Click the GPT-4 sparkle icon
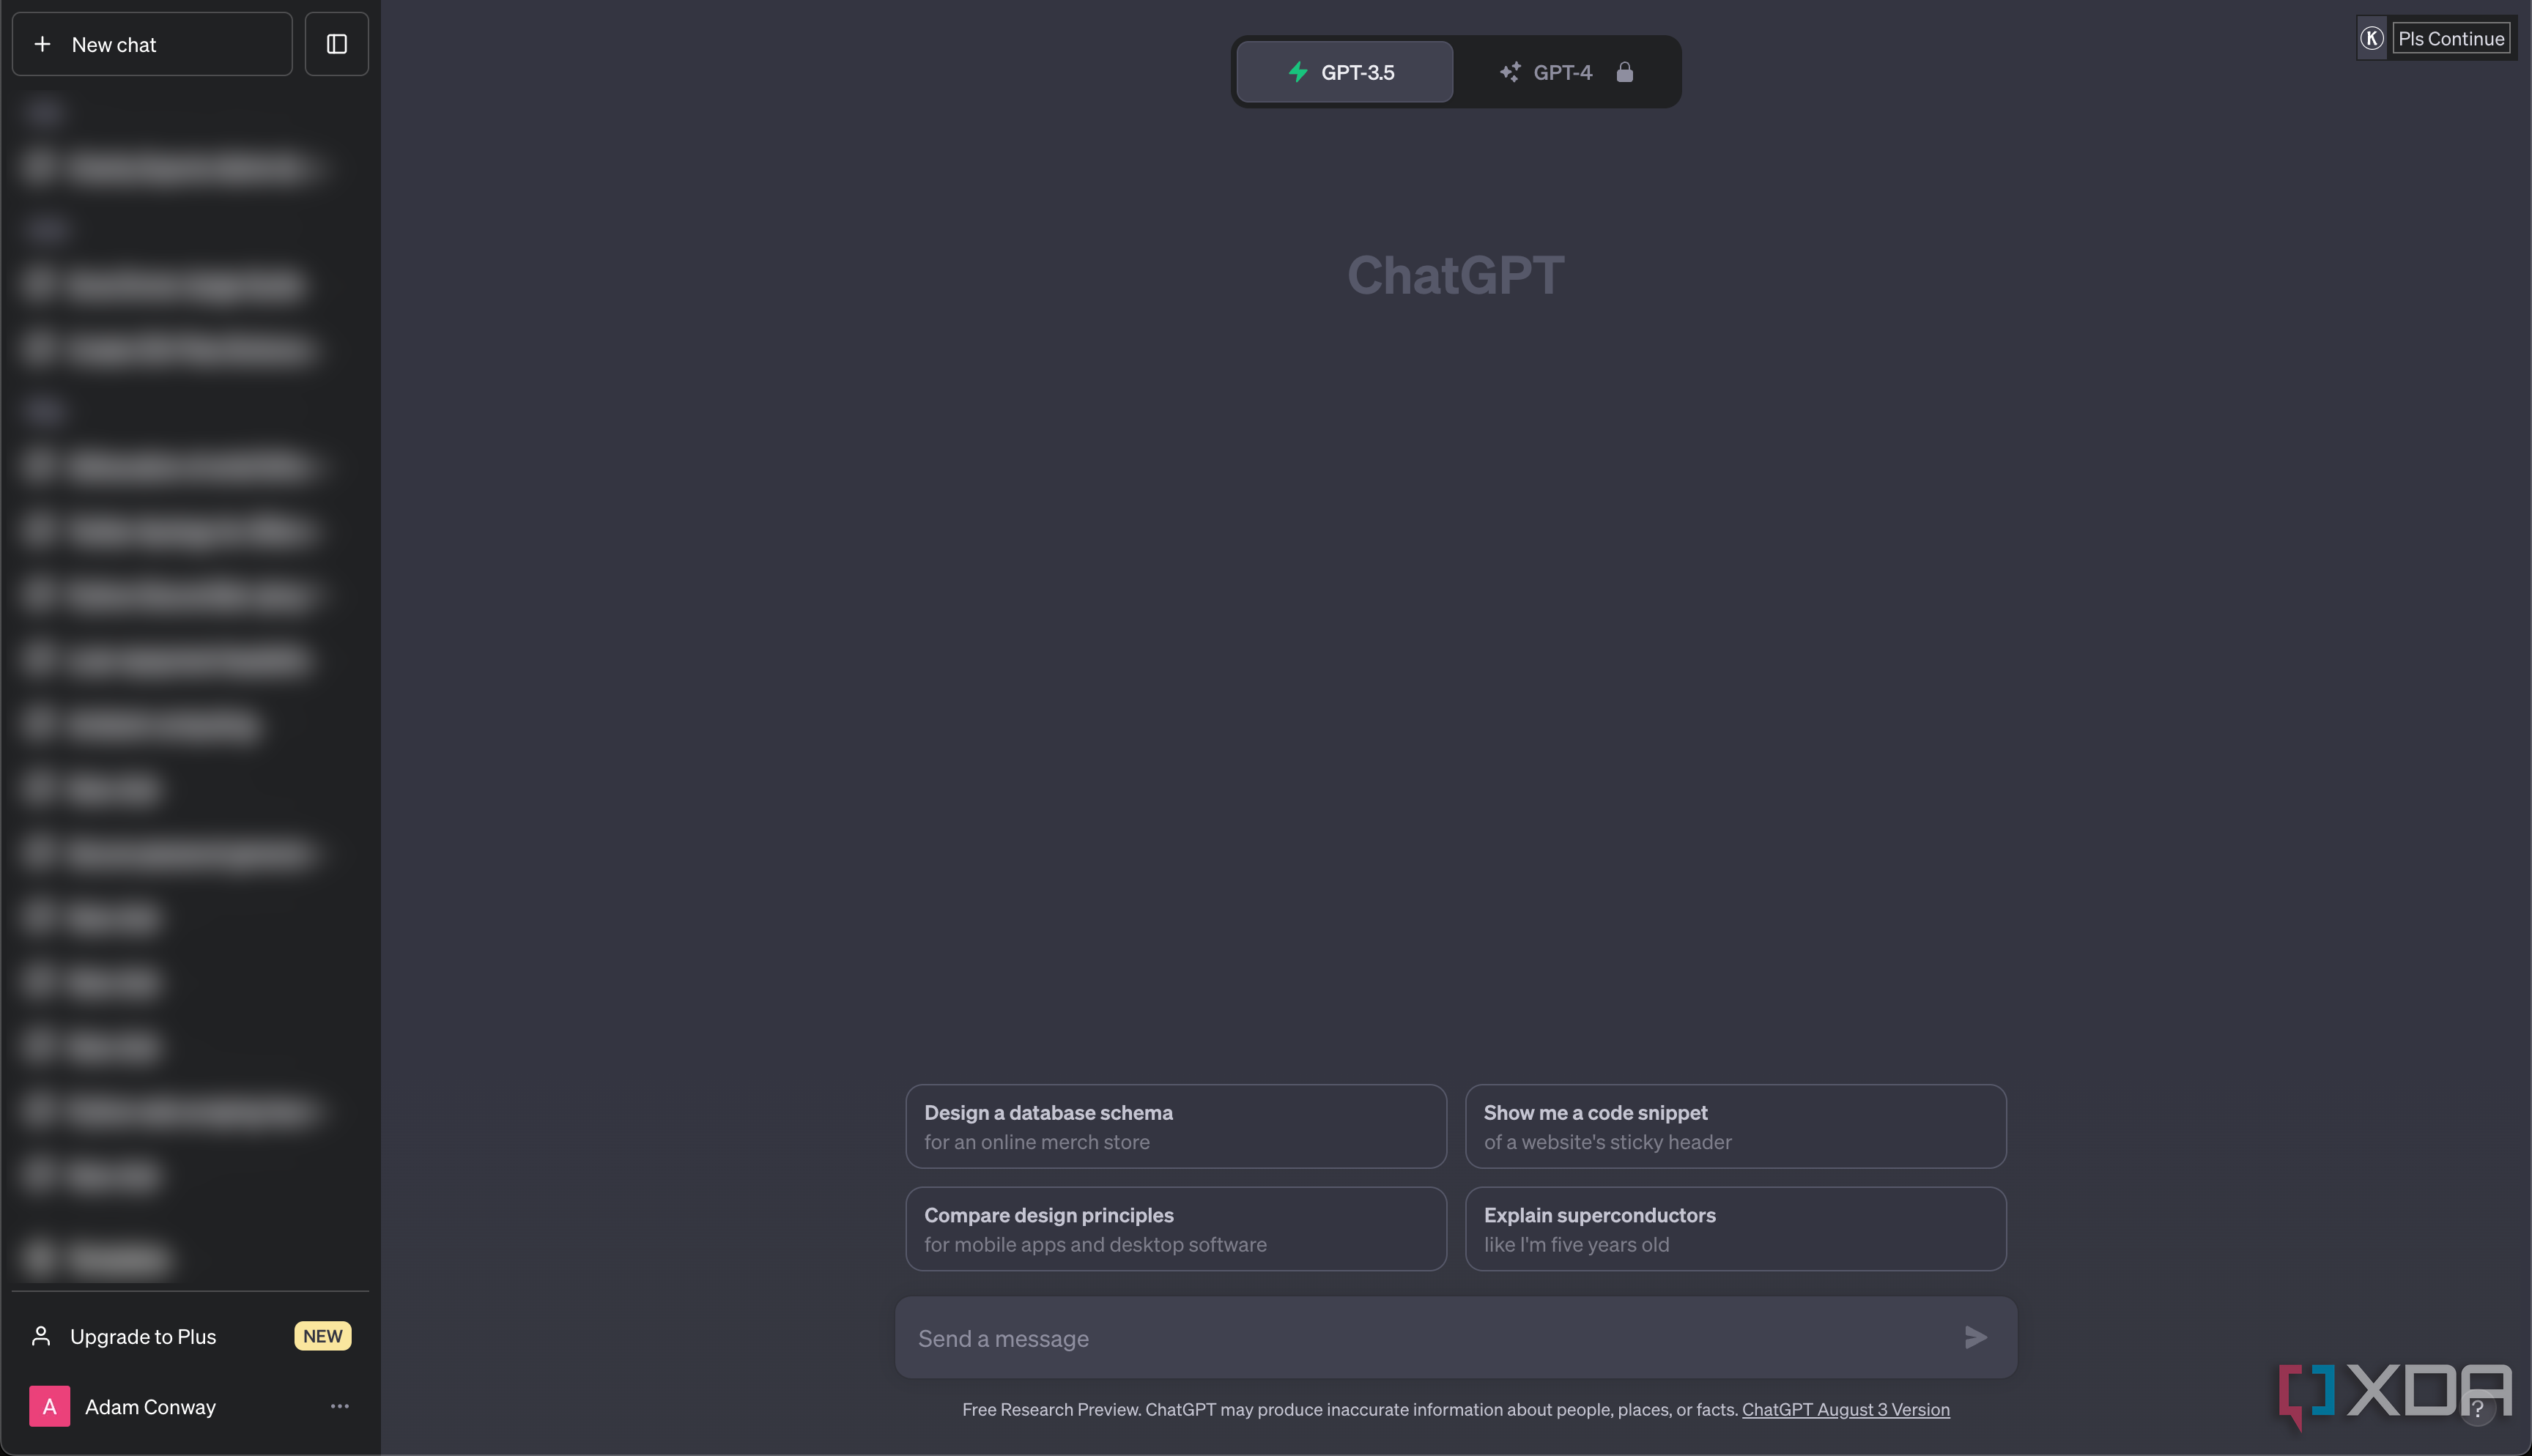This screenshot has width=2532, height=1456. click(x=1510, y=72)
